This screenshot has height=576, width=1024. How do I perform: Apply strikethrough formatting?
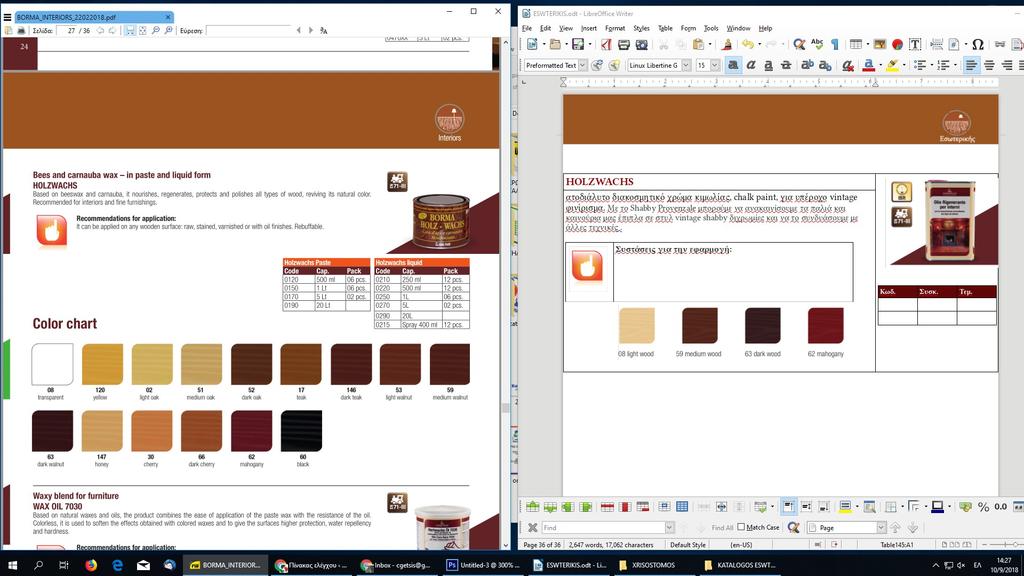[786, 65]
